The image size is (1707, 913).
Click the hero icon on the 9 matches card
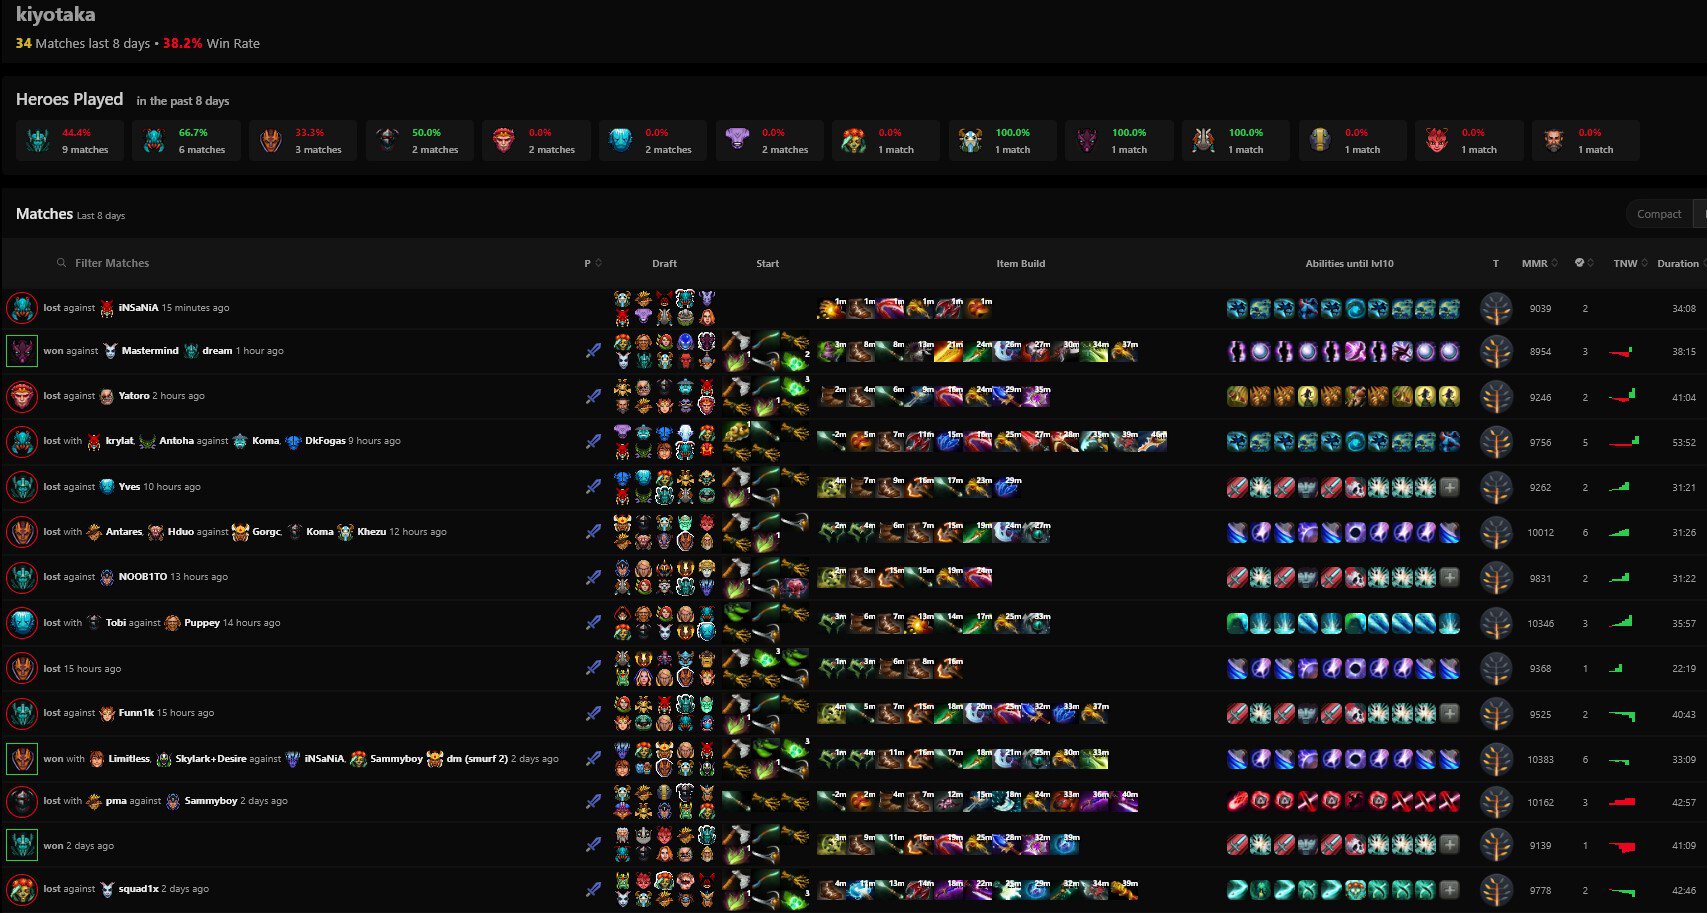click(x=38, y=141)
